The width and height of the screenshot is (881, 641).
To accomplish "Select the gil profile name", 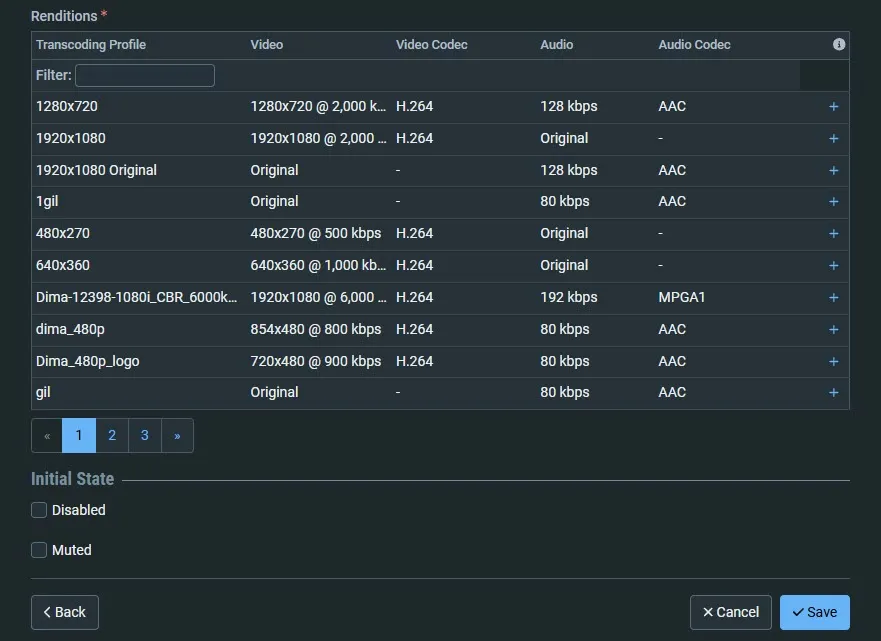I will pos(43,393).
